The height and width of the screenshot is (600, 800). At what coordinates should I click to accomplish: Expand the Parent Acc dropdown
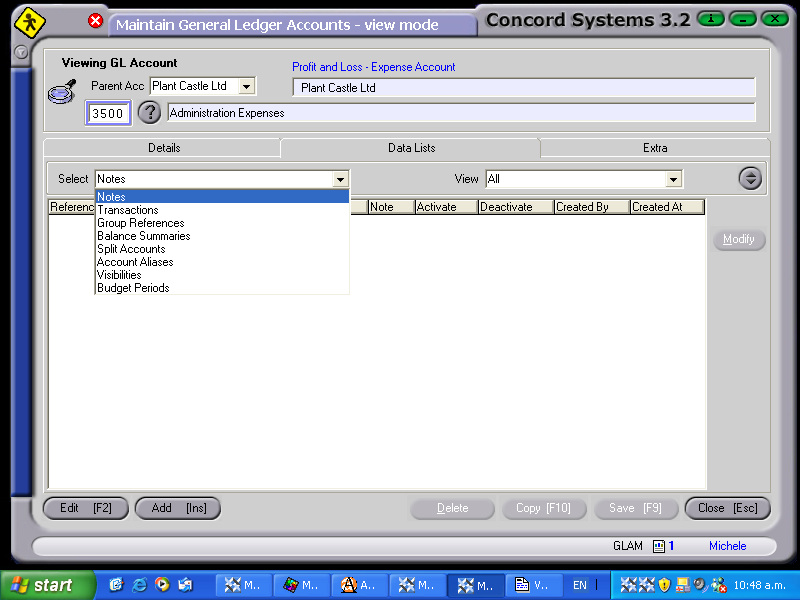point(246,86)
